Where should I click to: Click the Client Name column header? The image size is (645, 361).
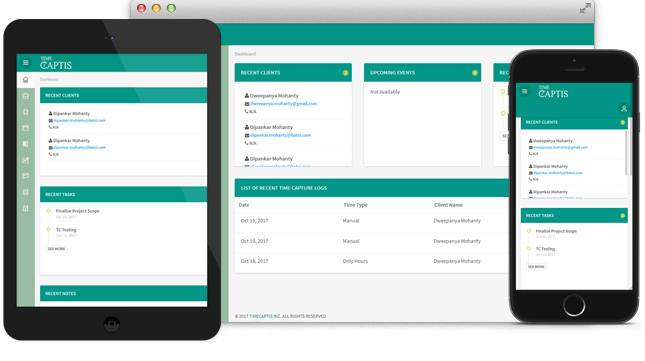click(448, 205)
